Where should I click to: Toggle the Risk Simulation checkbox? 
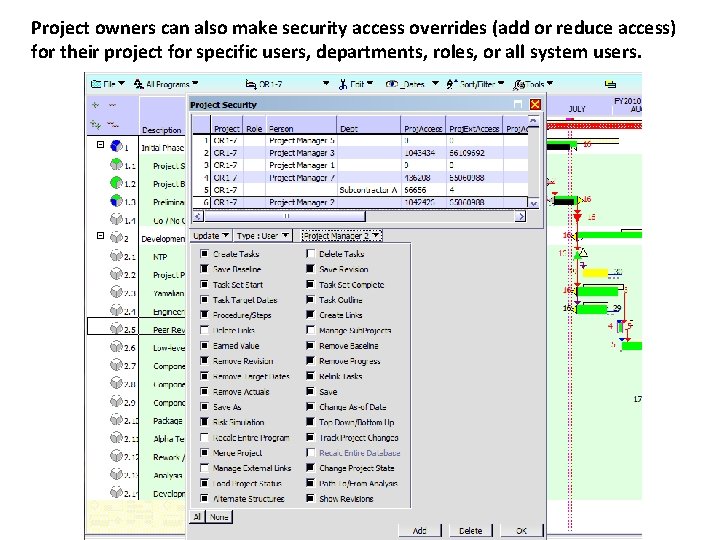tap(204, 422)
